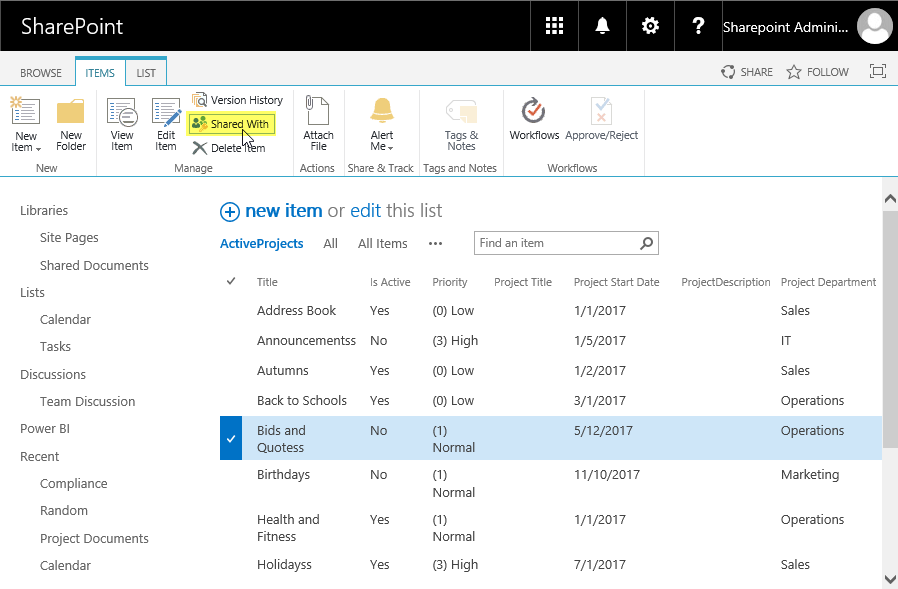898x589 pixels.
Task: Open Tasks list in the sidebar
Action: tap(56, 347)
